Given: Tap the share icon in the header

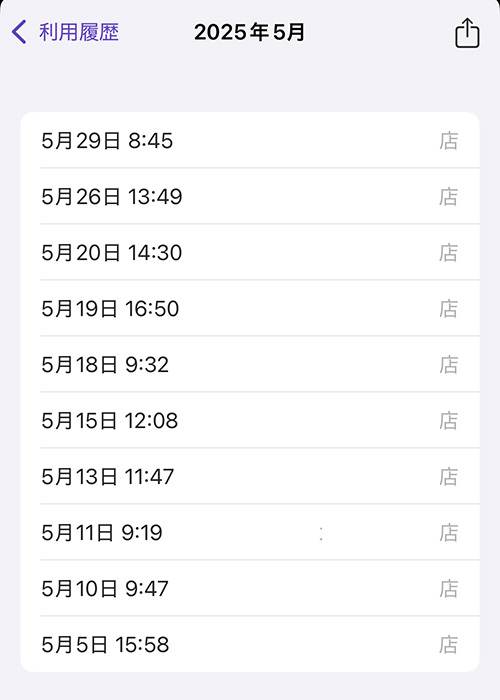Looking at the screenshot, I should [467, 33].
